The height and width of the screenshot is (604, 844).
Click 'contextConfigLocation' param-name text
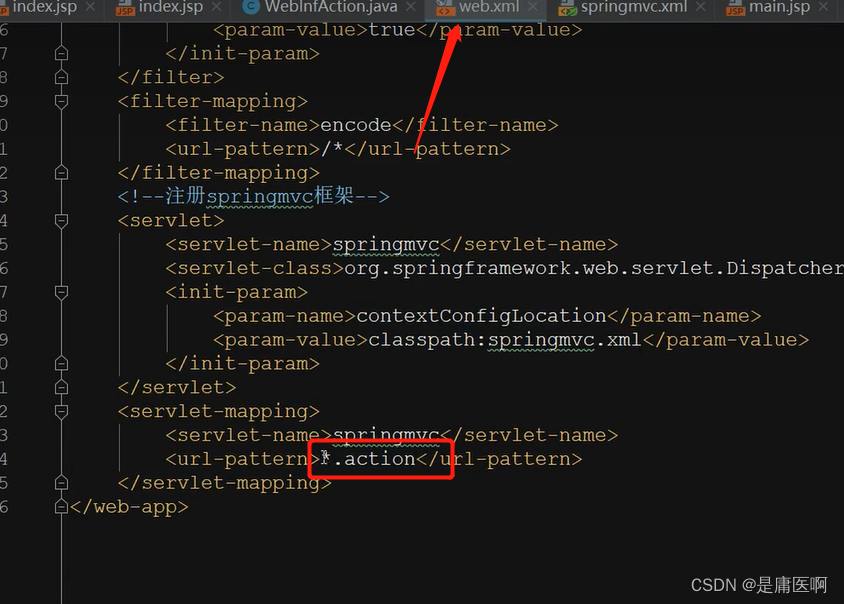pyautogui.click(x=482, y=315)
